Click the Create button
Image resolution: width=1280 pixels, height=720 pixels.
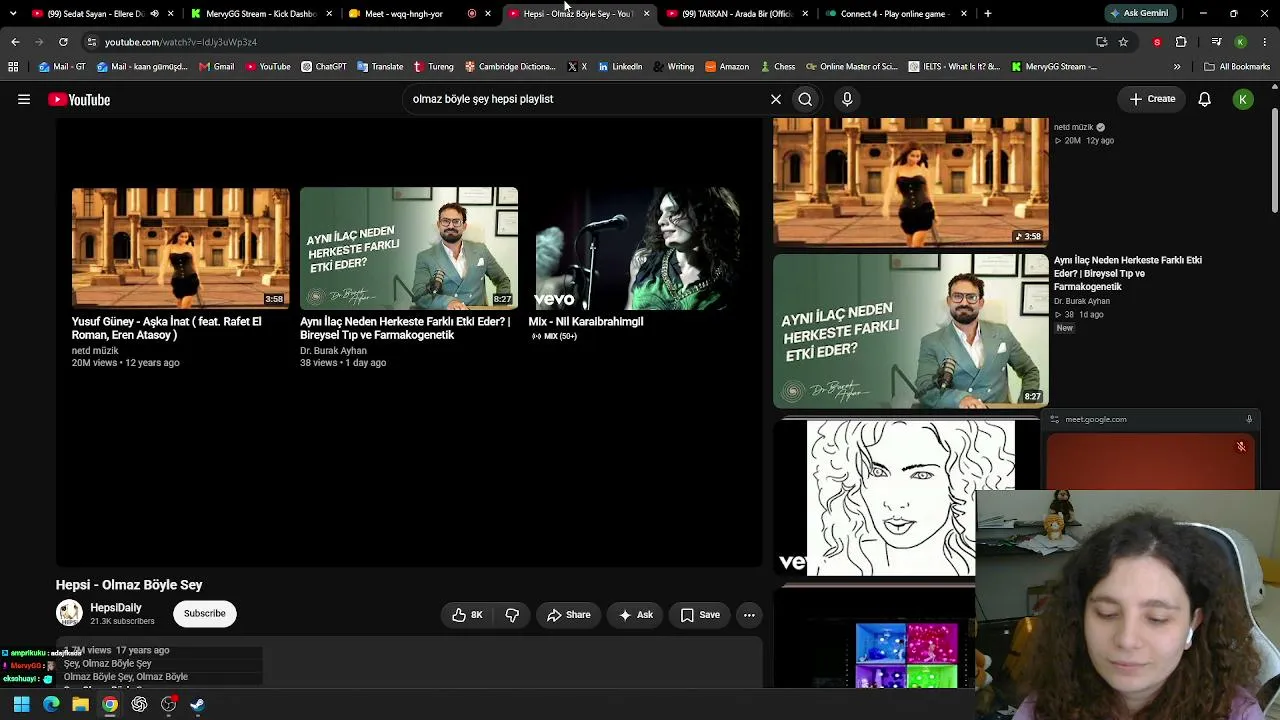tap(1152, 99)
